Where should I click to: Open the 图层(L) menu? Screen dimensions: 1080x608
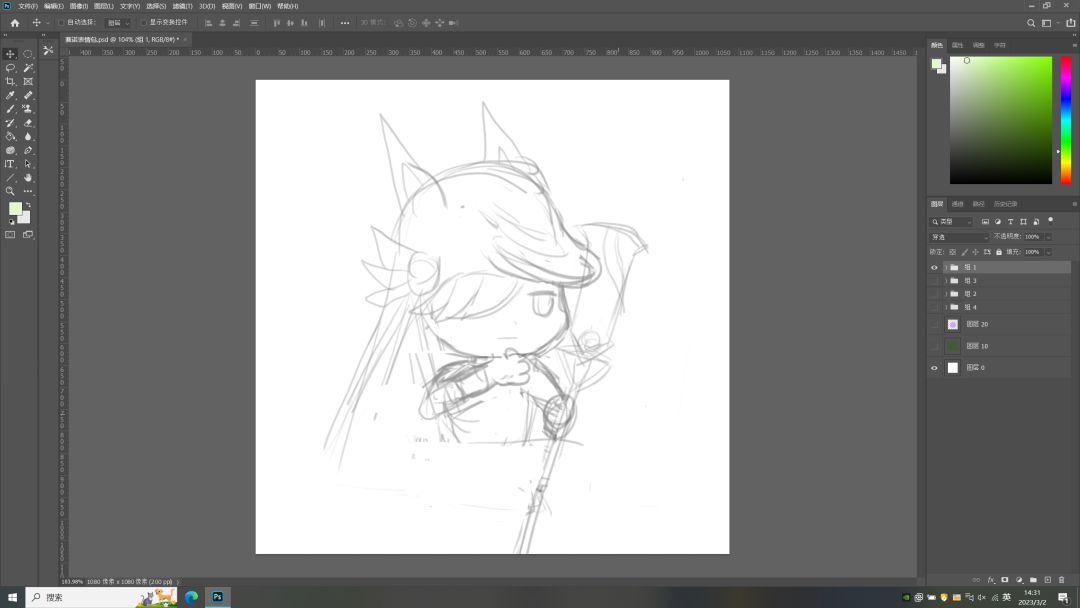pyautogui.click(x=103, y=6)
